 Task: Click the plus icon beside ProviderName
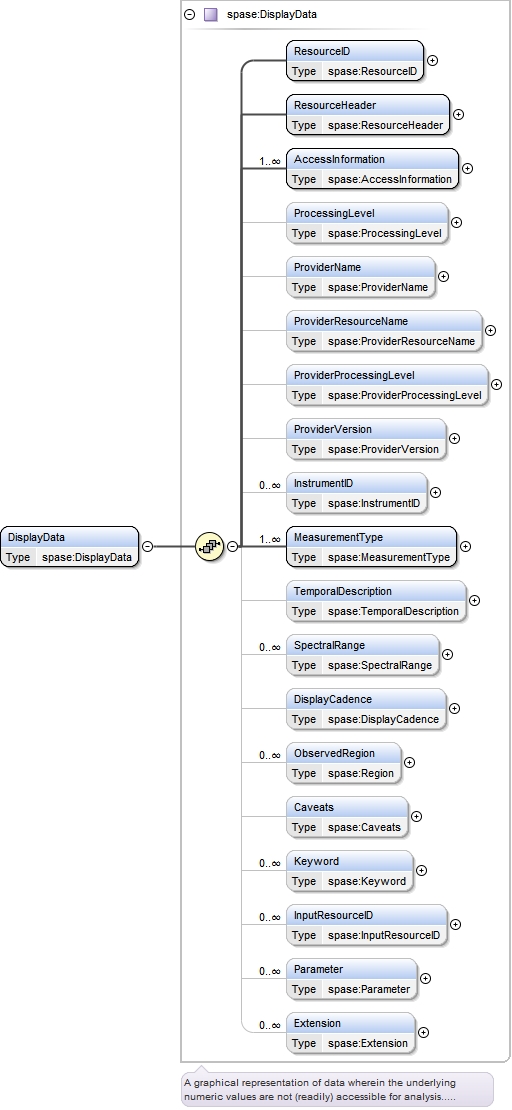(x=443, y=276)
